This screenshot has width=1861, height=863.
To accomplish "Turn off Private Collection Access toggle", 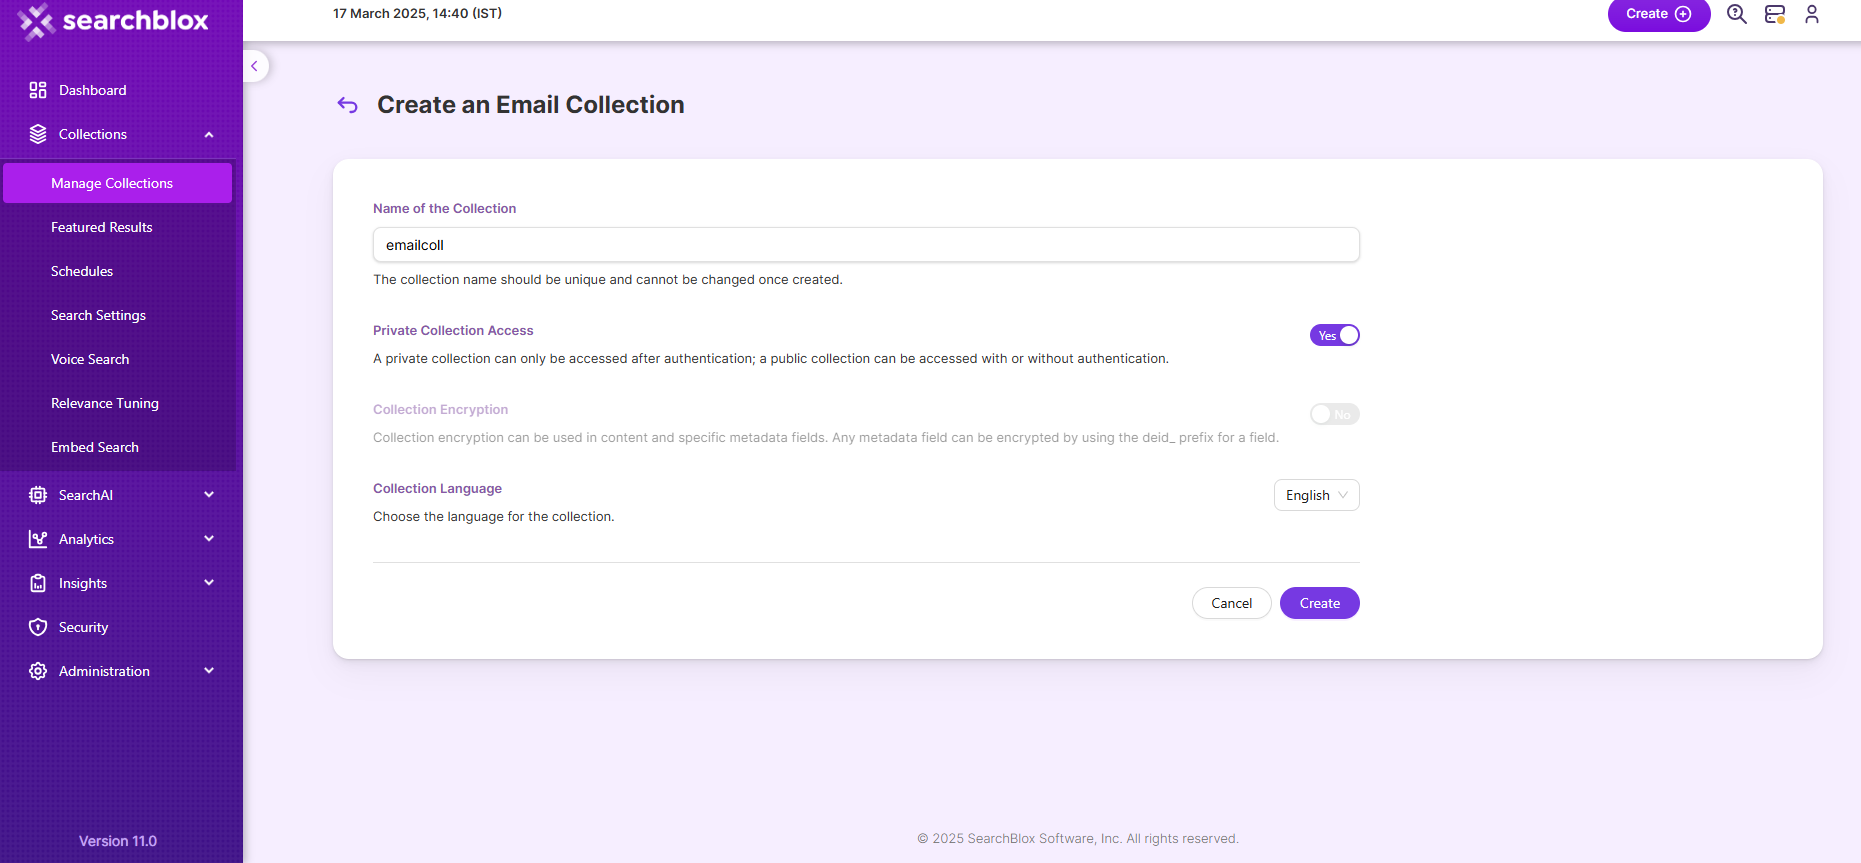I will click(x=1335, y=335).
